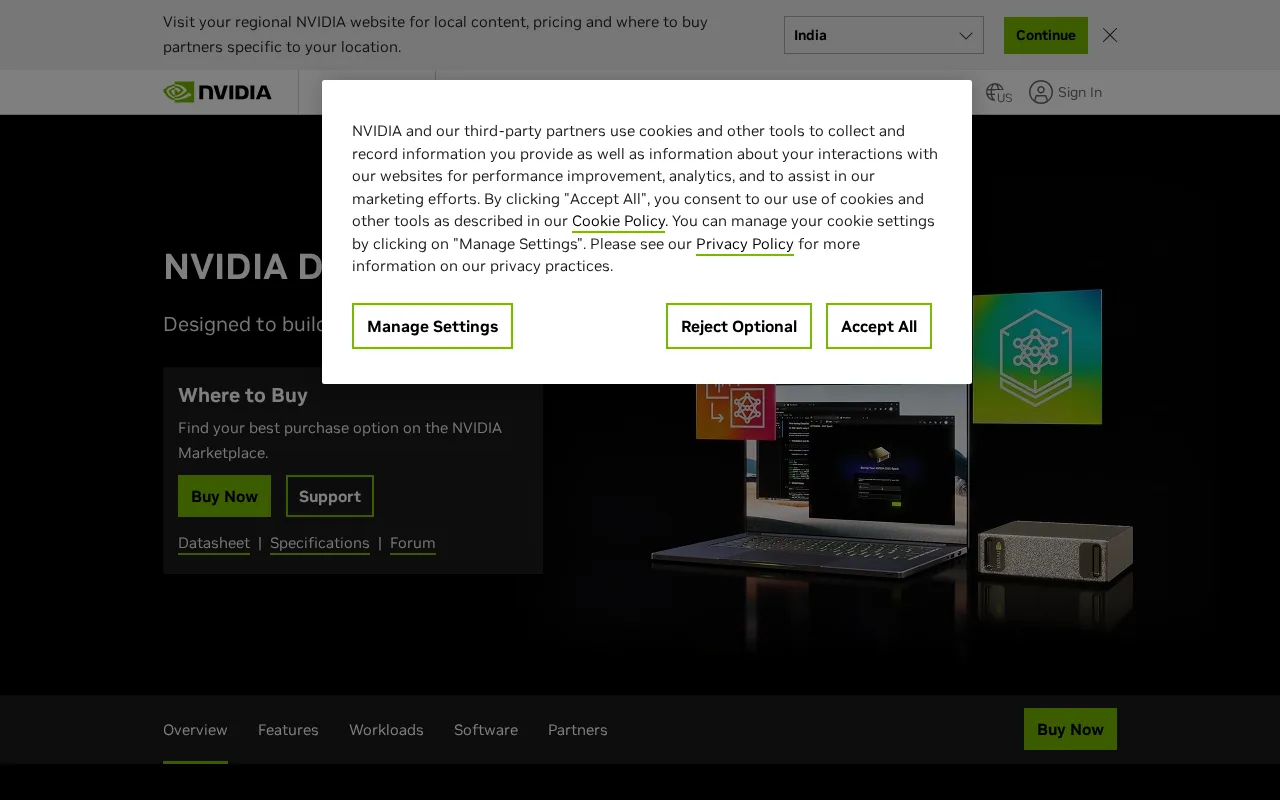Image resolution: width=1280 pixels, height=800 pixels.
Task: Go to the Workloads tab
Action: tap(386, 730)
